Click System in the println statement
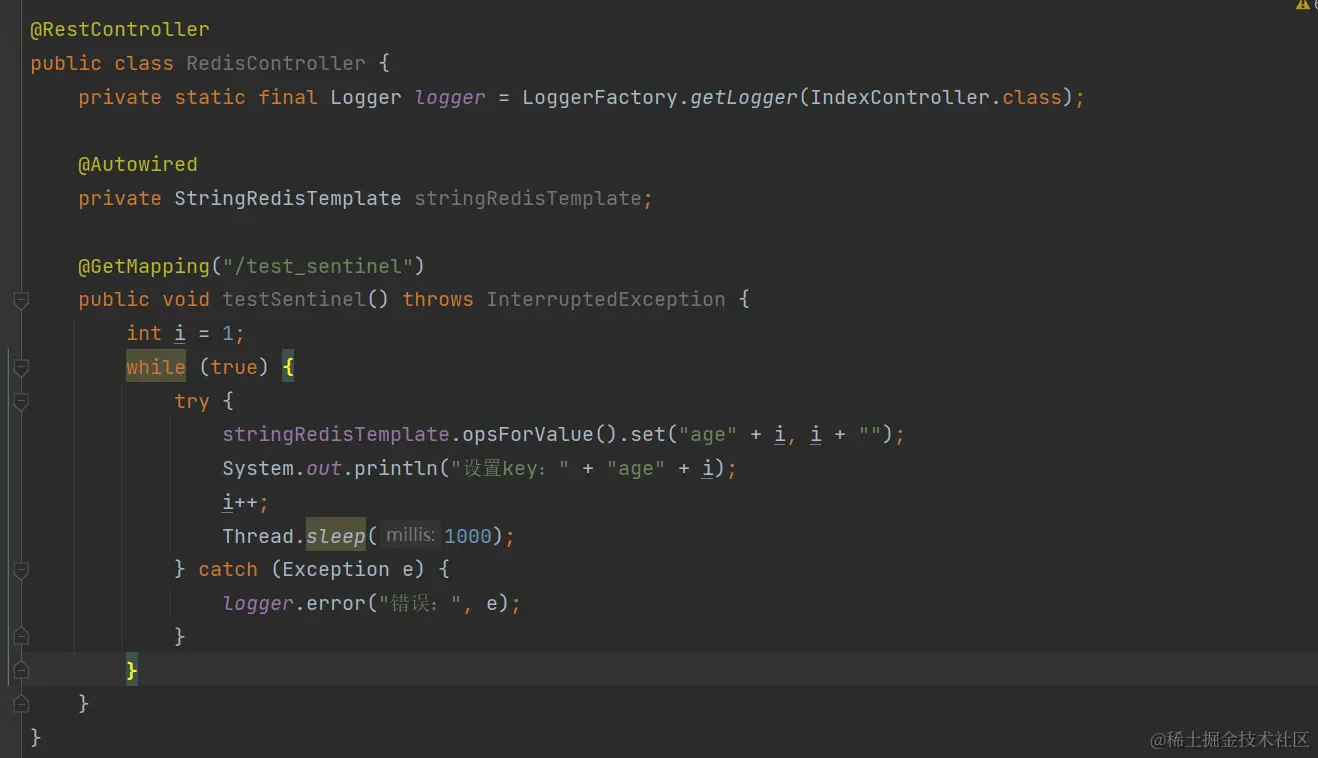This screenshot has height=758, width=1318. pos(258,469)
